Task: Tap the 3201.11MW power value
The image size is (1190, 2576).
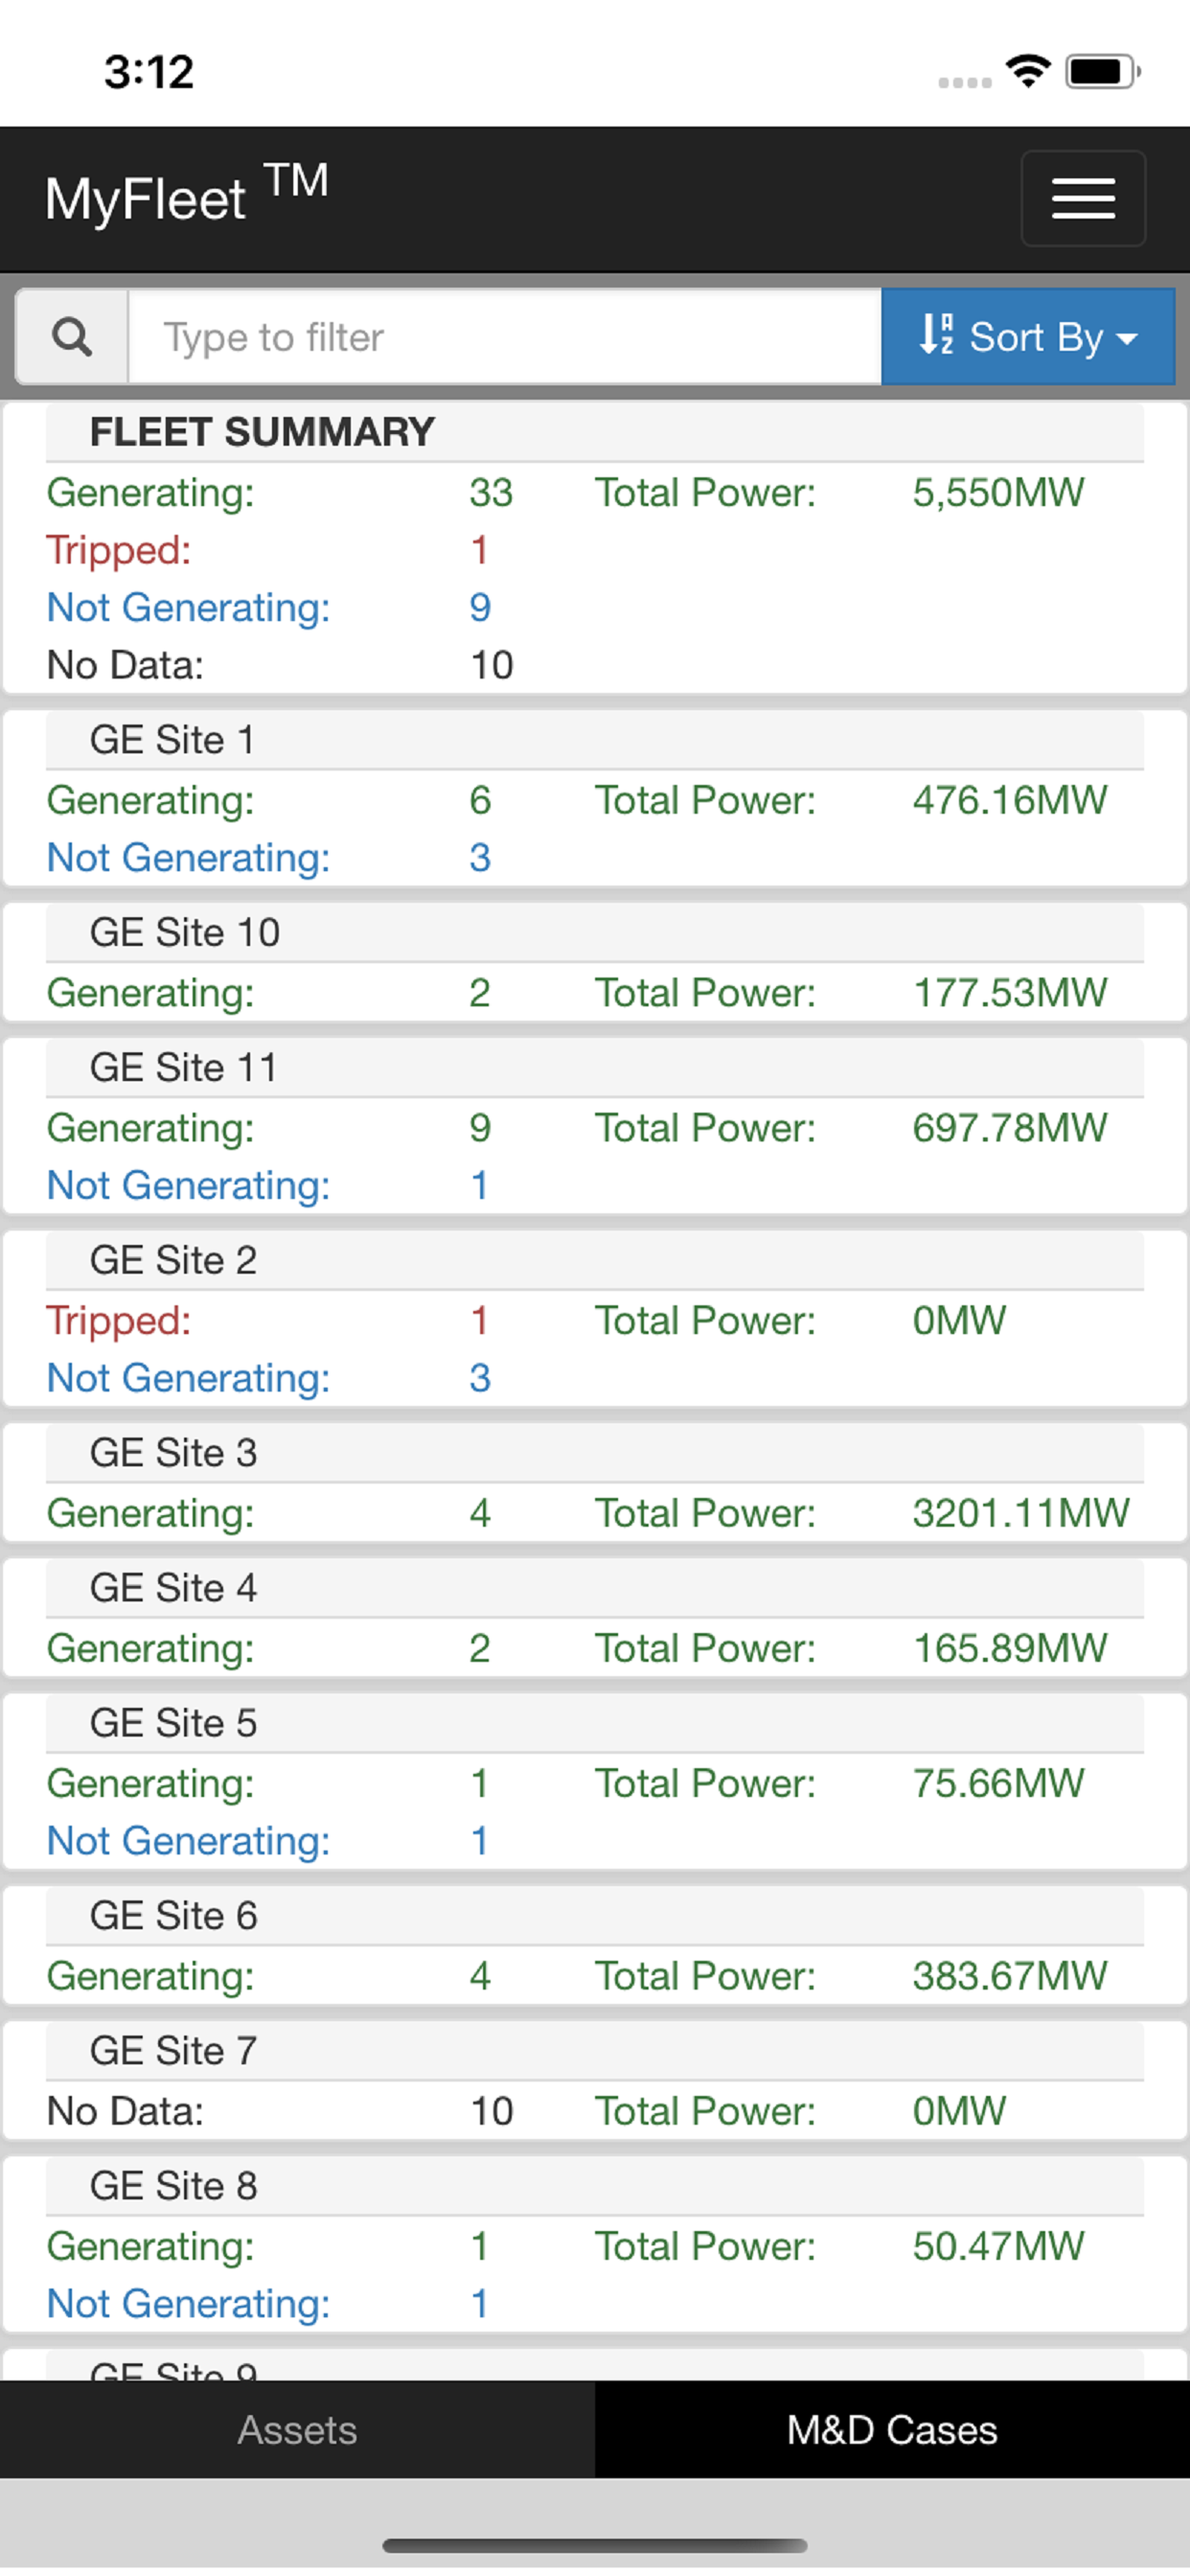Action: [x=1021, y=1512]
